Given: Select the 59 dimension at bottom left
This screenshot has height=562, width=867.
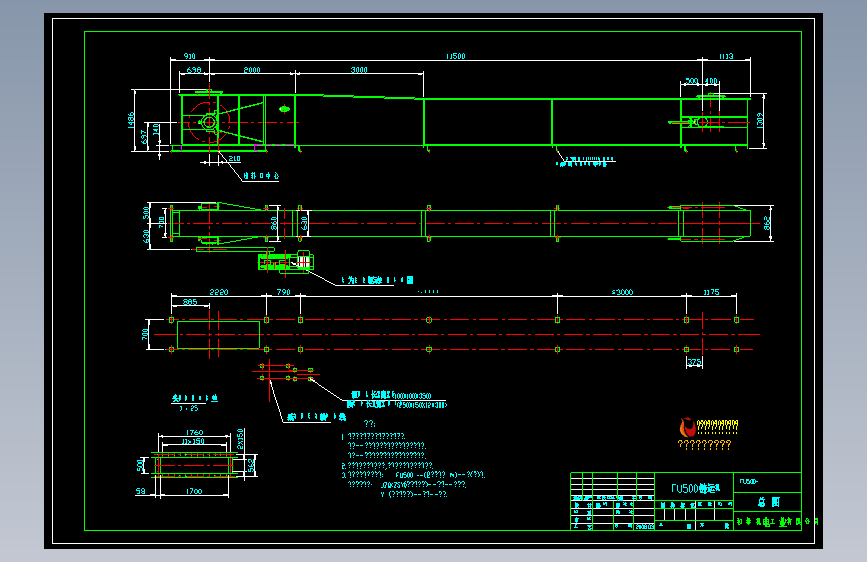Looking at the screenshot, I should (x=141, y=491).
